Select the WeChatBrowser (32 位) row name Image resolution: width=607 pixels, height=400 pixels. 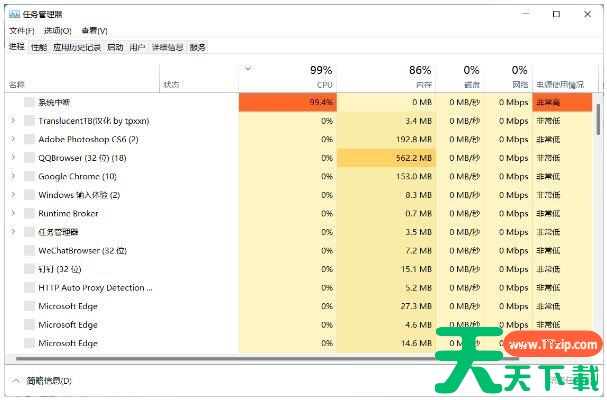(82, 251)
